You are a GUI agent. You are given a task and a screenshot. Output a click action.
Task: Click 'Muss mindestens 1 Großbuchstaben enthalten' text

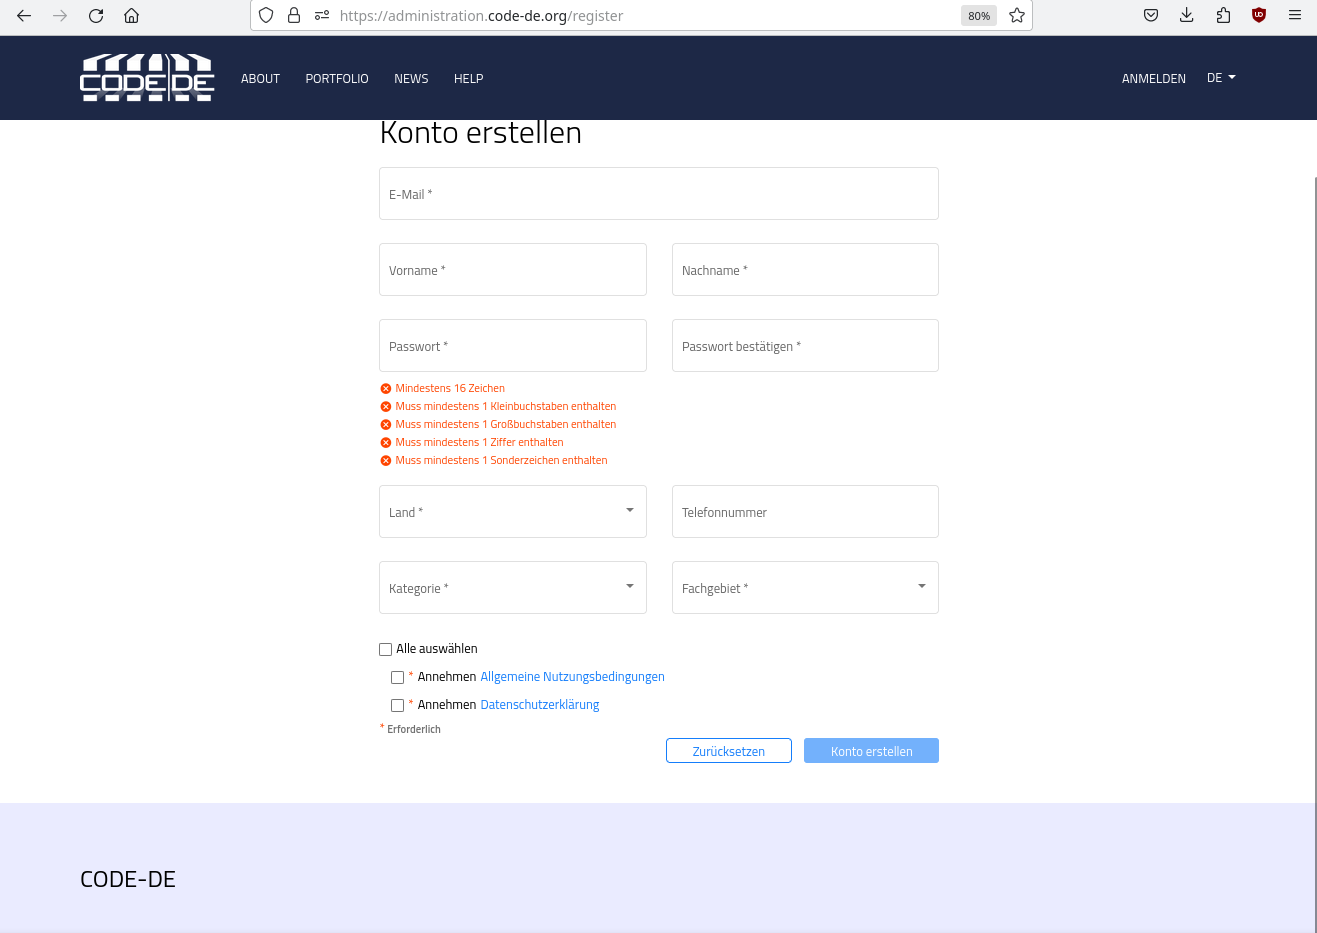click(505, 424)
